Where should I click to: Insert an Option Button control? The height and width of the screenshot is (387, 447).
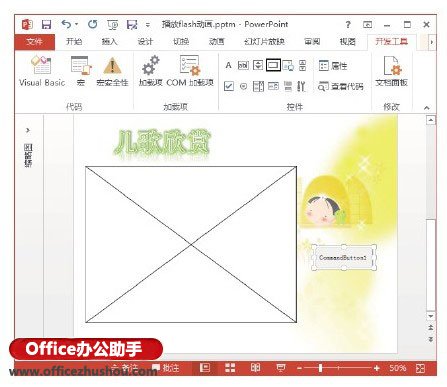(x=243, y=86)
